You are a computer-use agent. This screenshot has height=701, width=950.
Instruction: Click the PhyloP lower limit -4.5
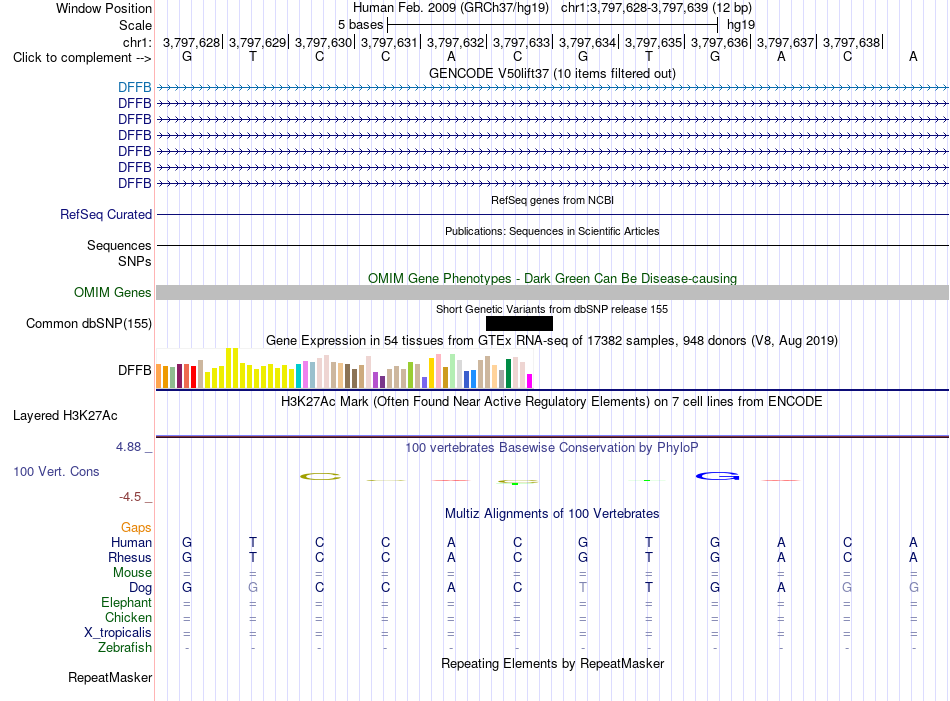point(130,497)
